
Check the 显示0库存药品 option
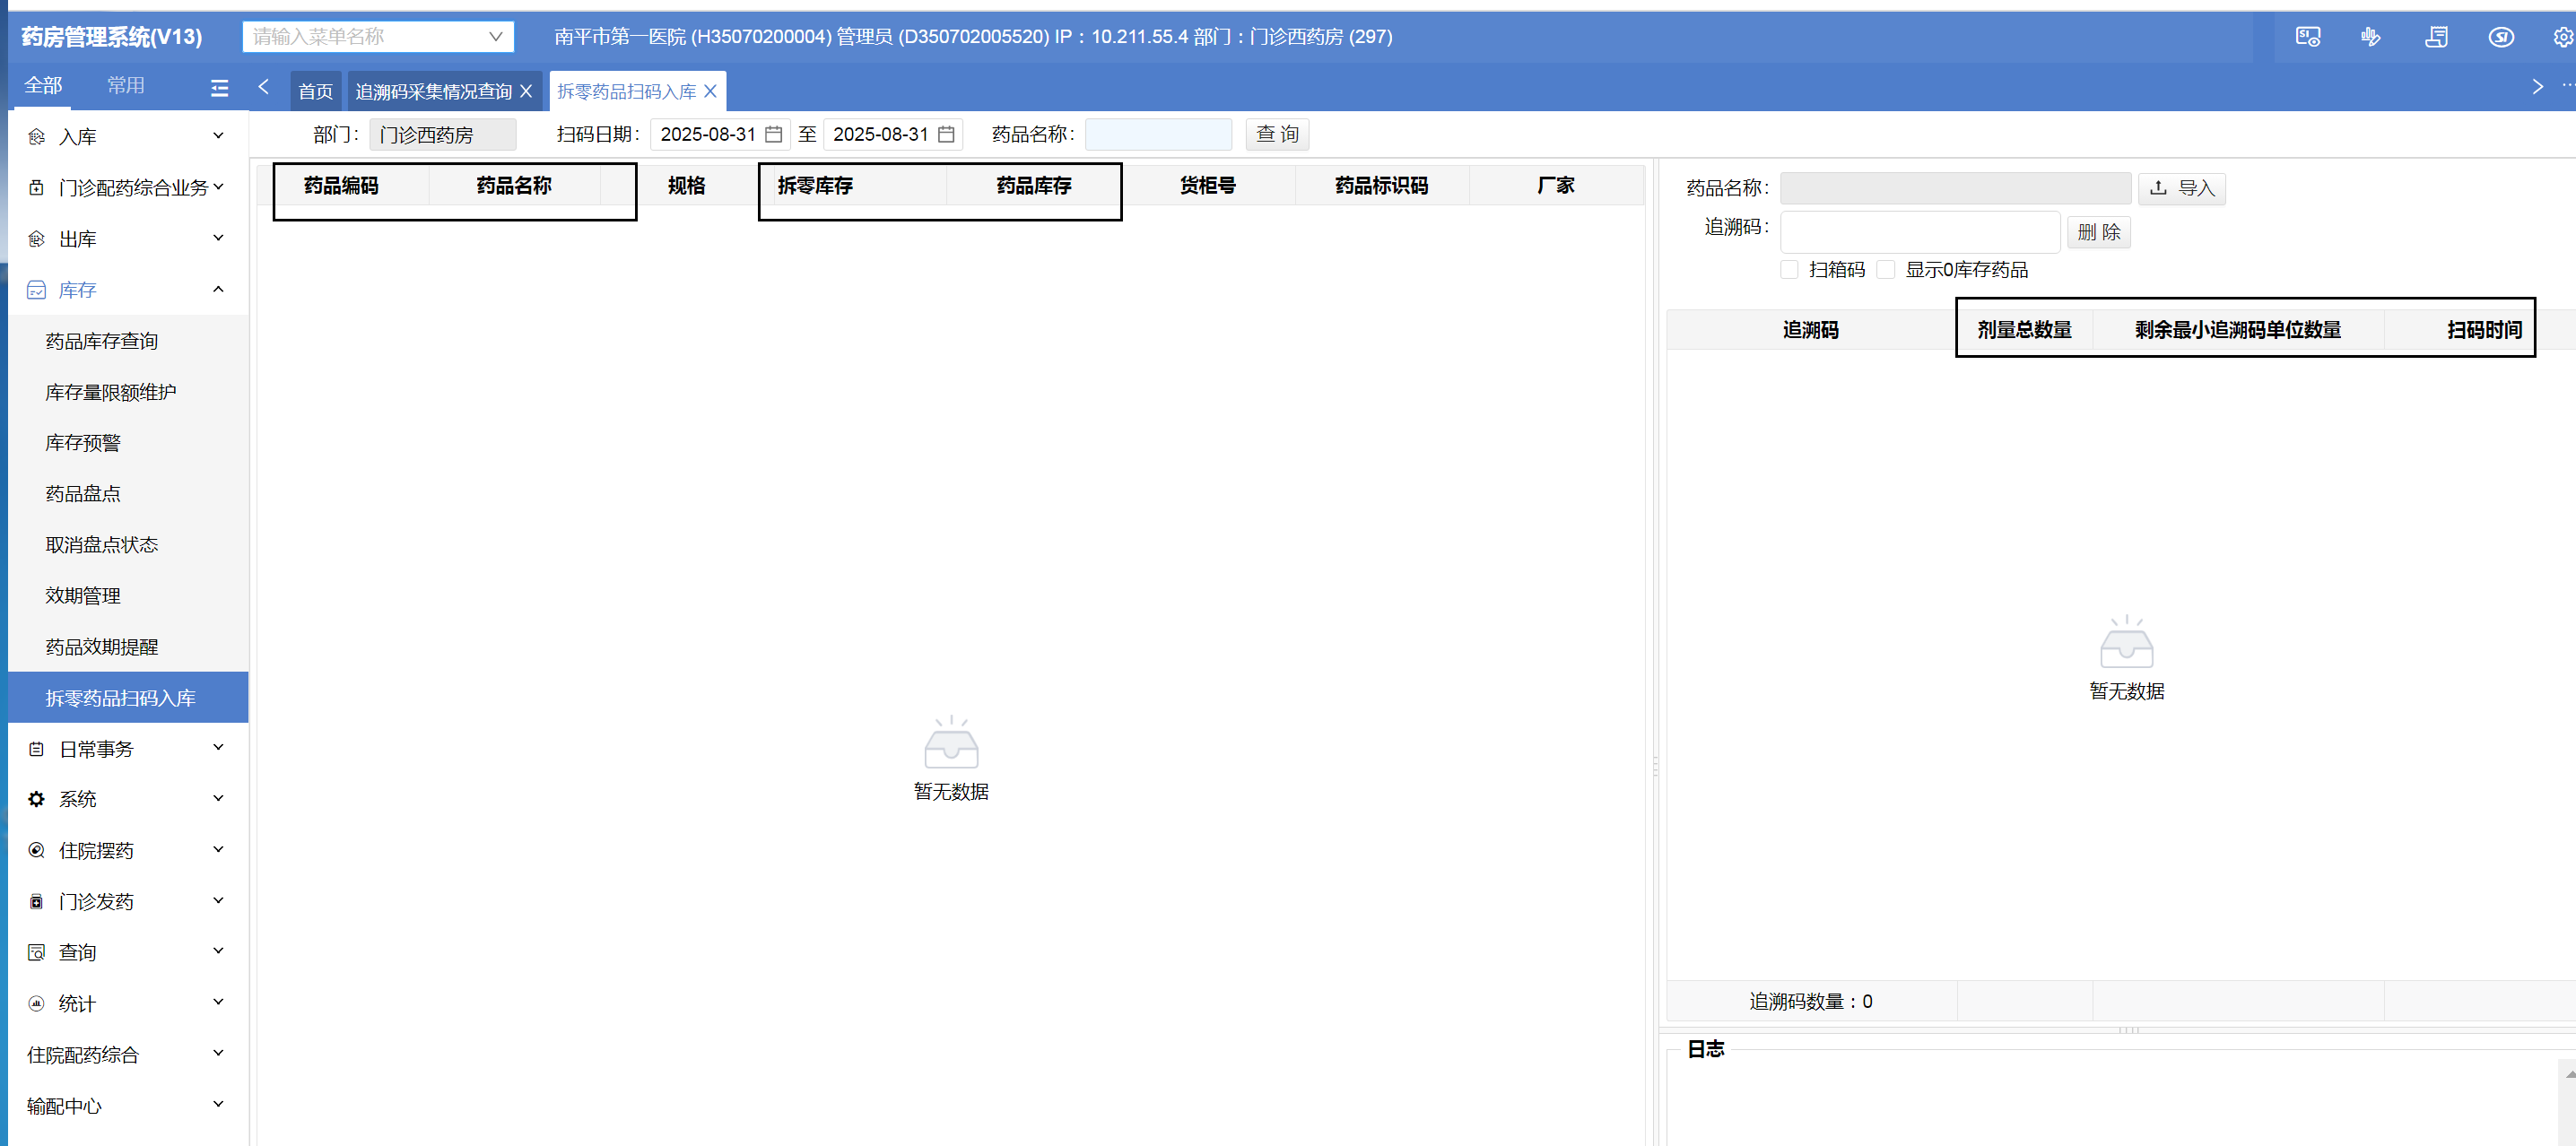(x=1885, y=269)
